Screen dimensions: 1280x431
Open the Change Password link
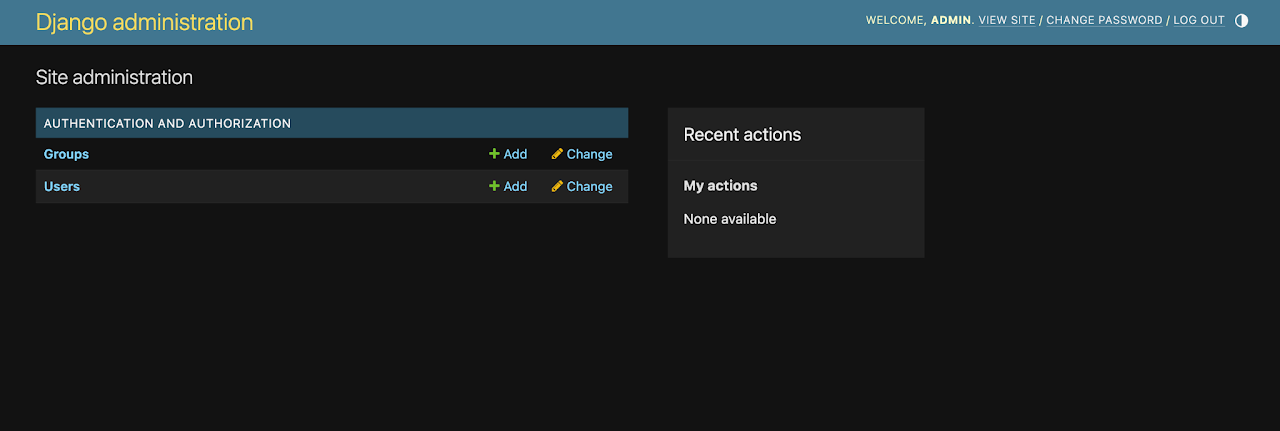tap(1104, 20)
